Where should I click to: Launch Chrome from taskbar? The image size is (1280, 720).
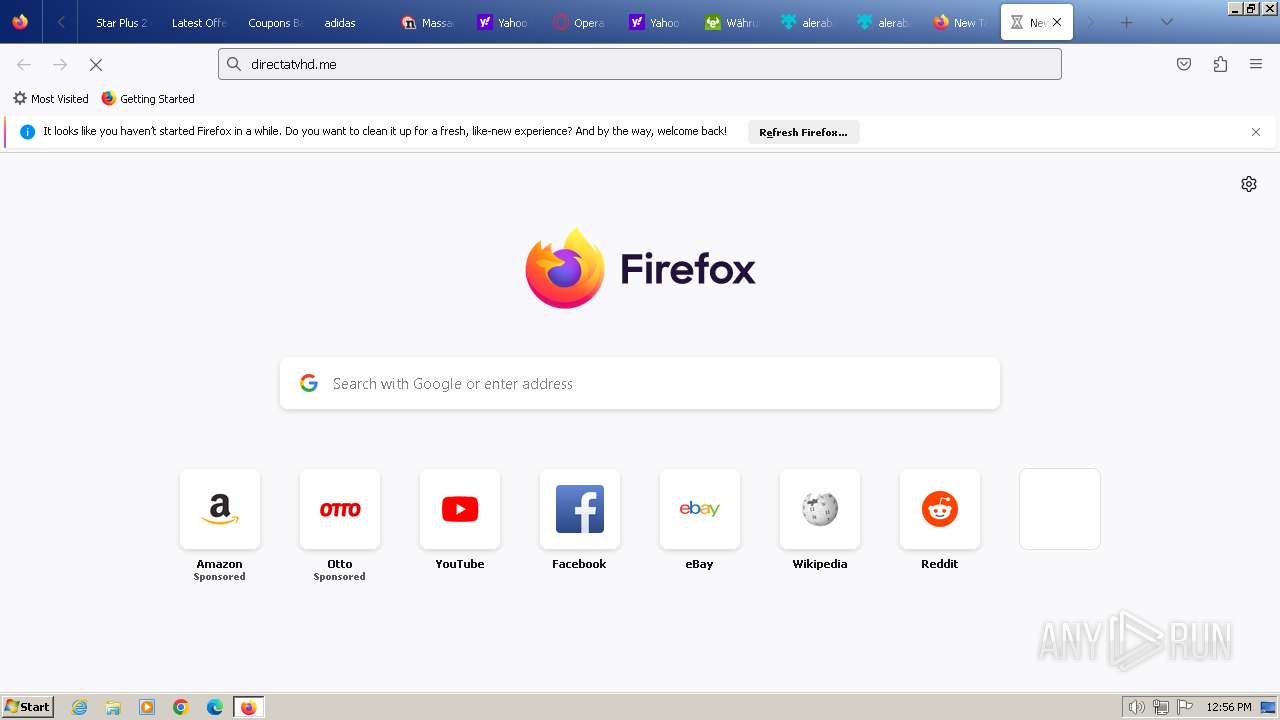point(181,707)
